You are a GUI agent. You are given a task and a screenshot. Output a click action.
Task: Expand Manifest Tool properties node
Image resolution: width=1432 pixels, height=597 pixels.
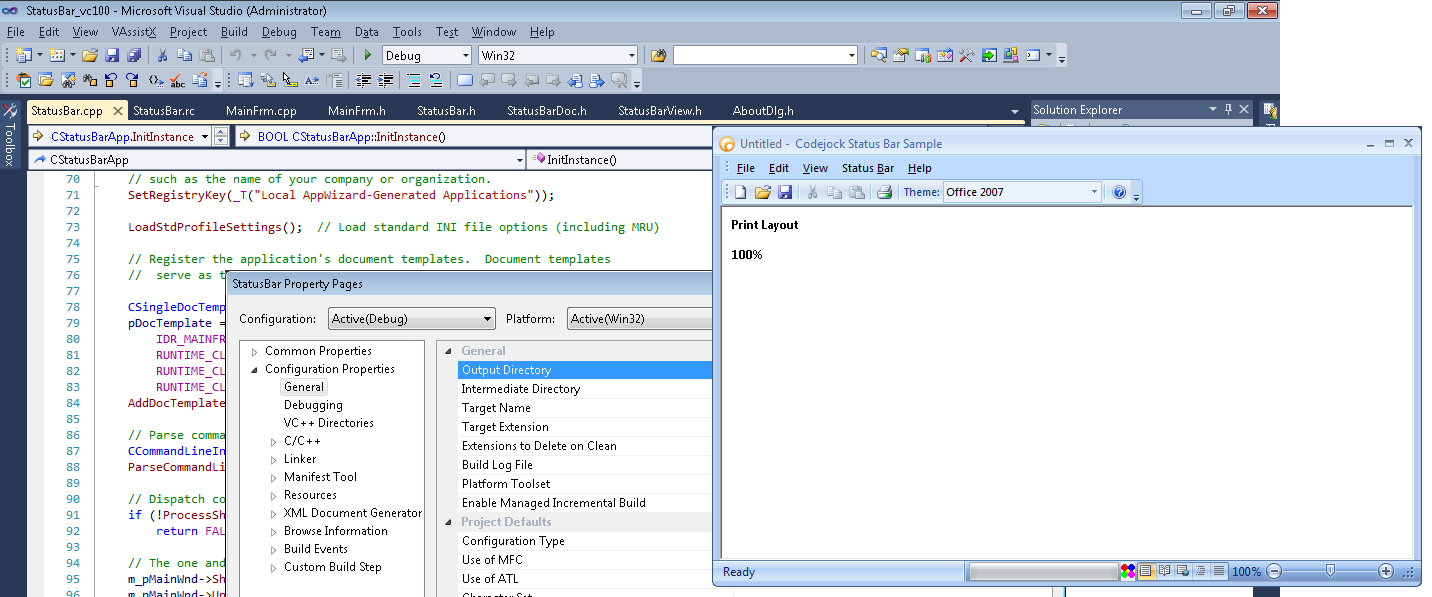point(274,477)
